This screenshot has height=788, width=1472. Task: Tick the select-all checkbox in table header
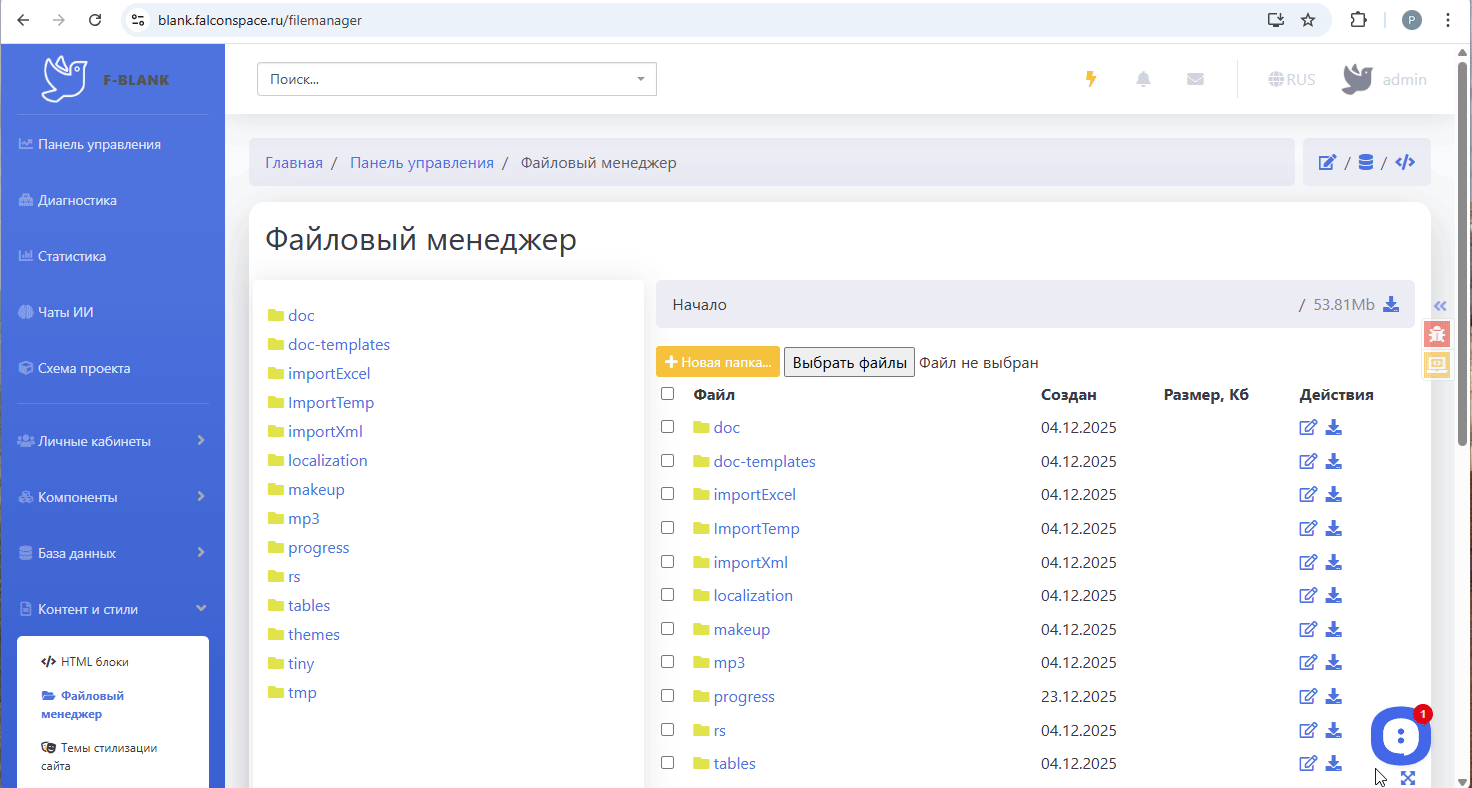pos(667,394)
